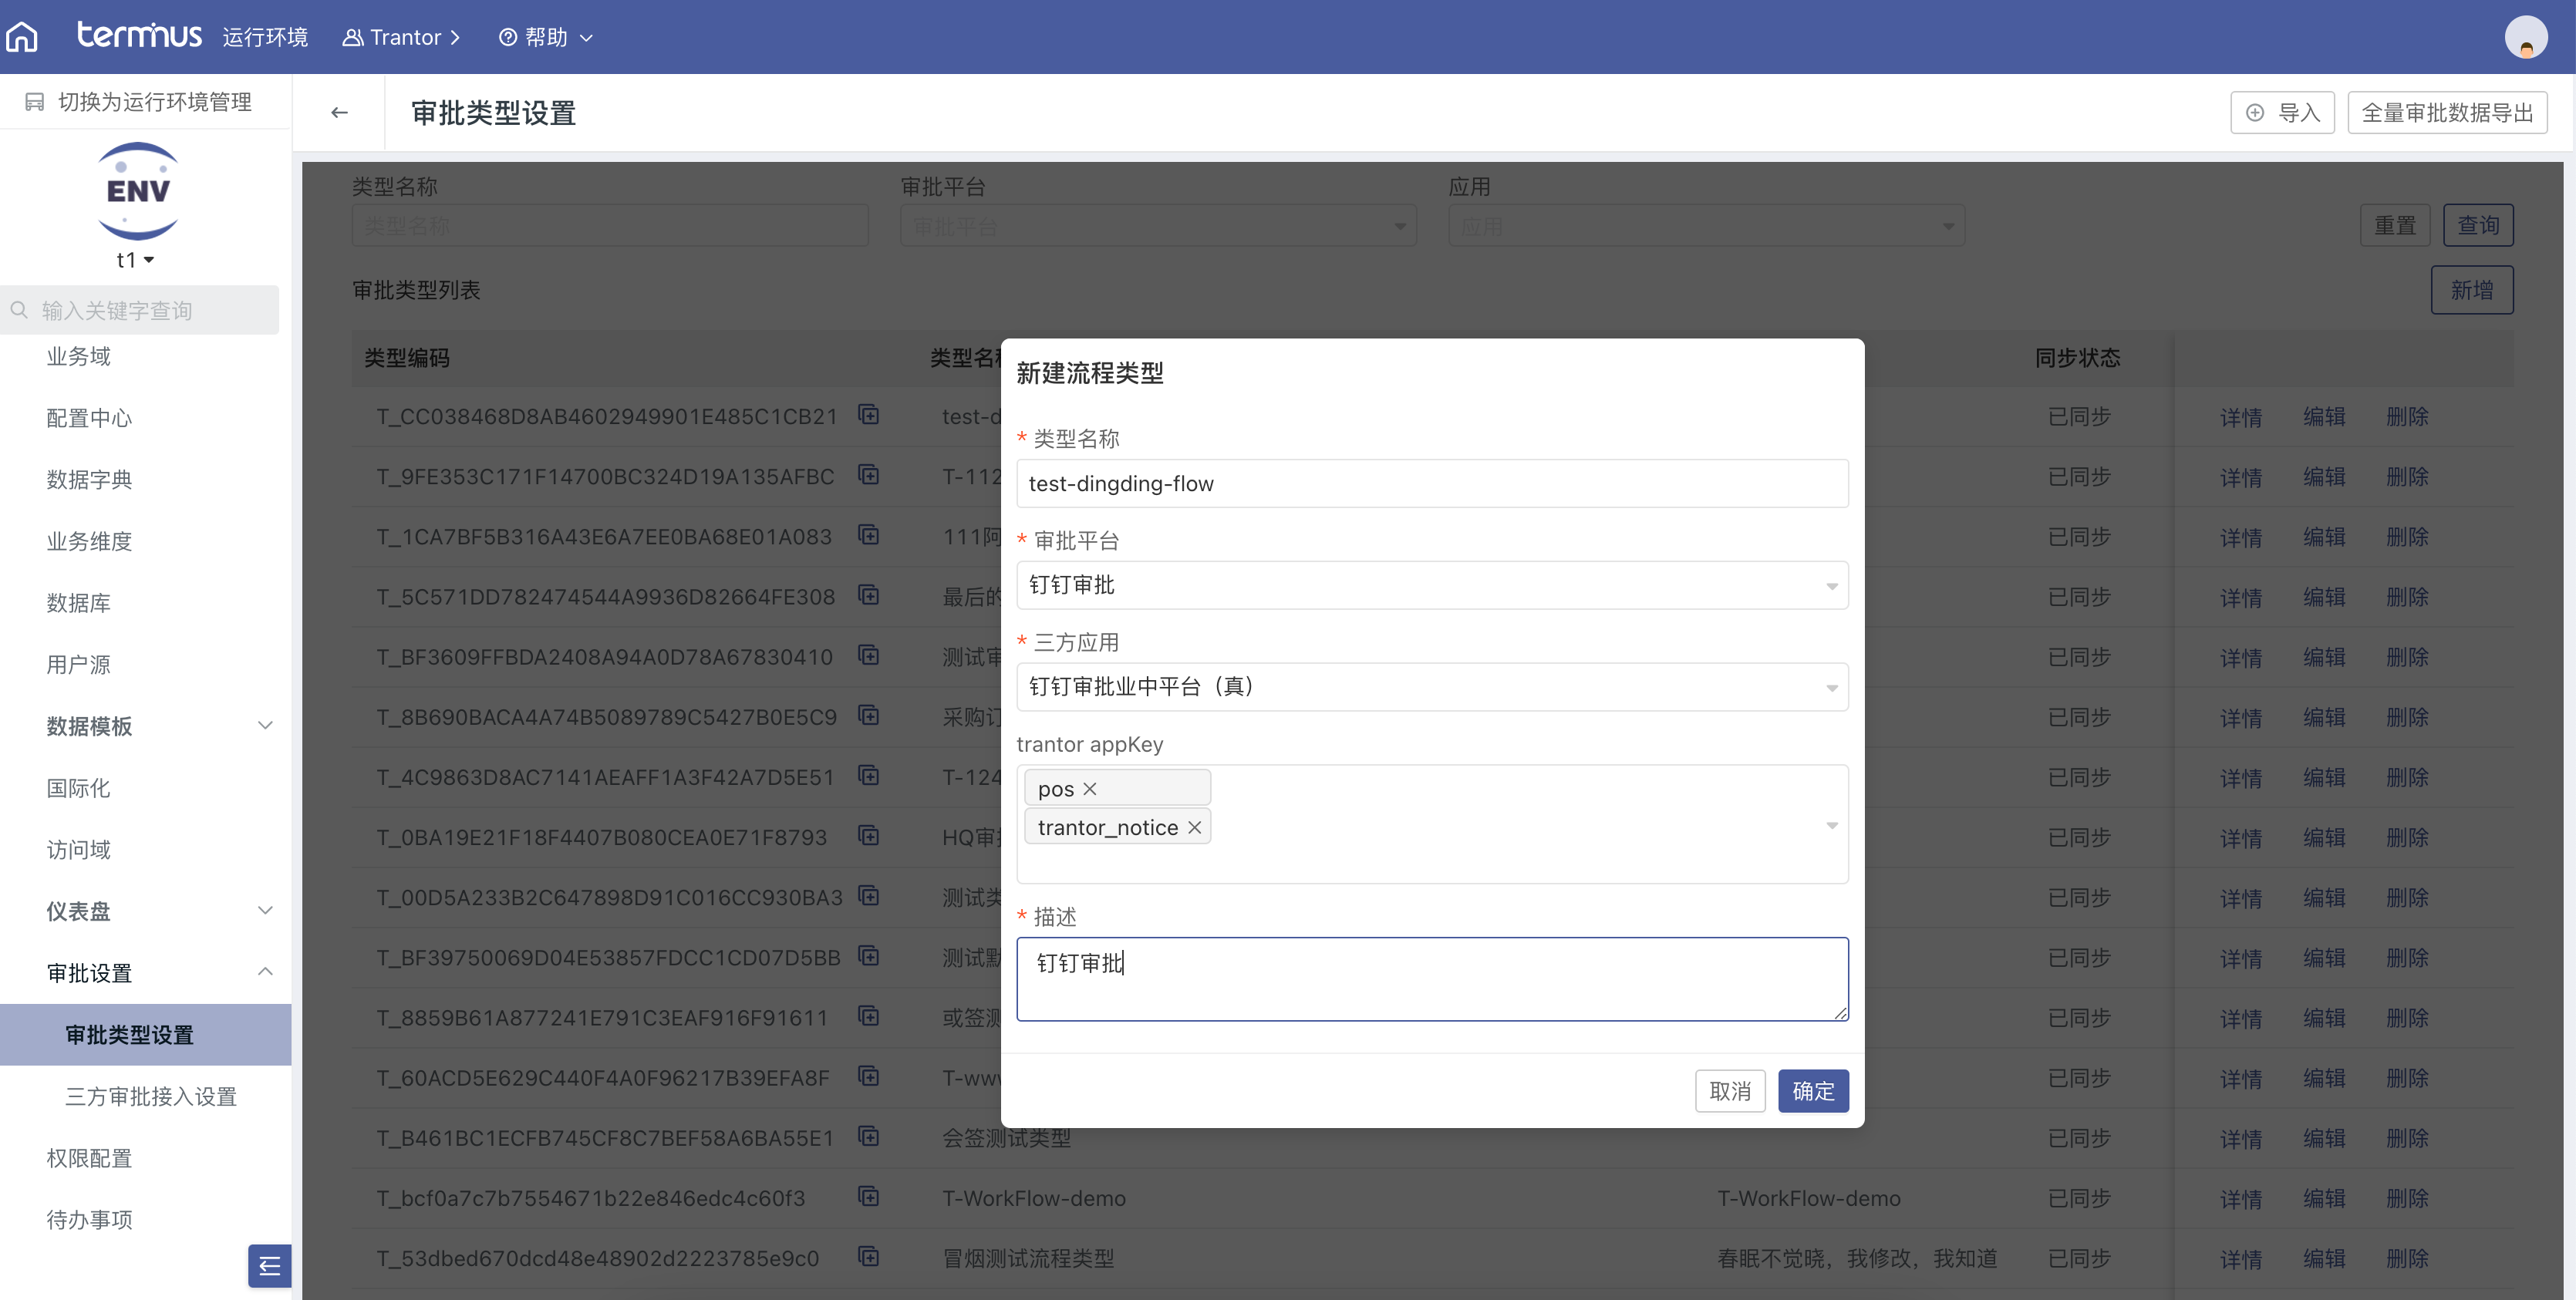Open 数据字典 in the sidebar
The height and width of the screenshot is (1300, 2576).
click(89, 480)
